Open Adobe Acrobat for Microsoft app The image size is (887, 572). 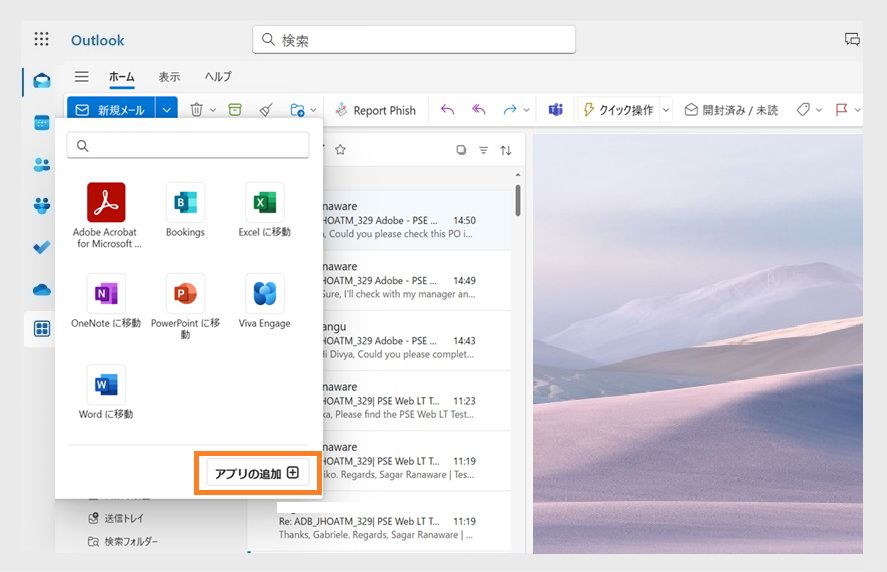106,215
